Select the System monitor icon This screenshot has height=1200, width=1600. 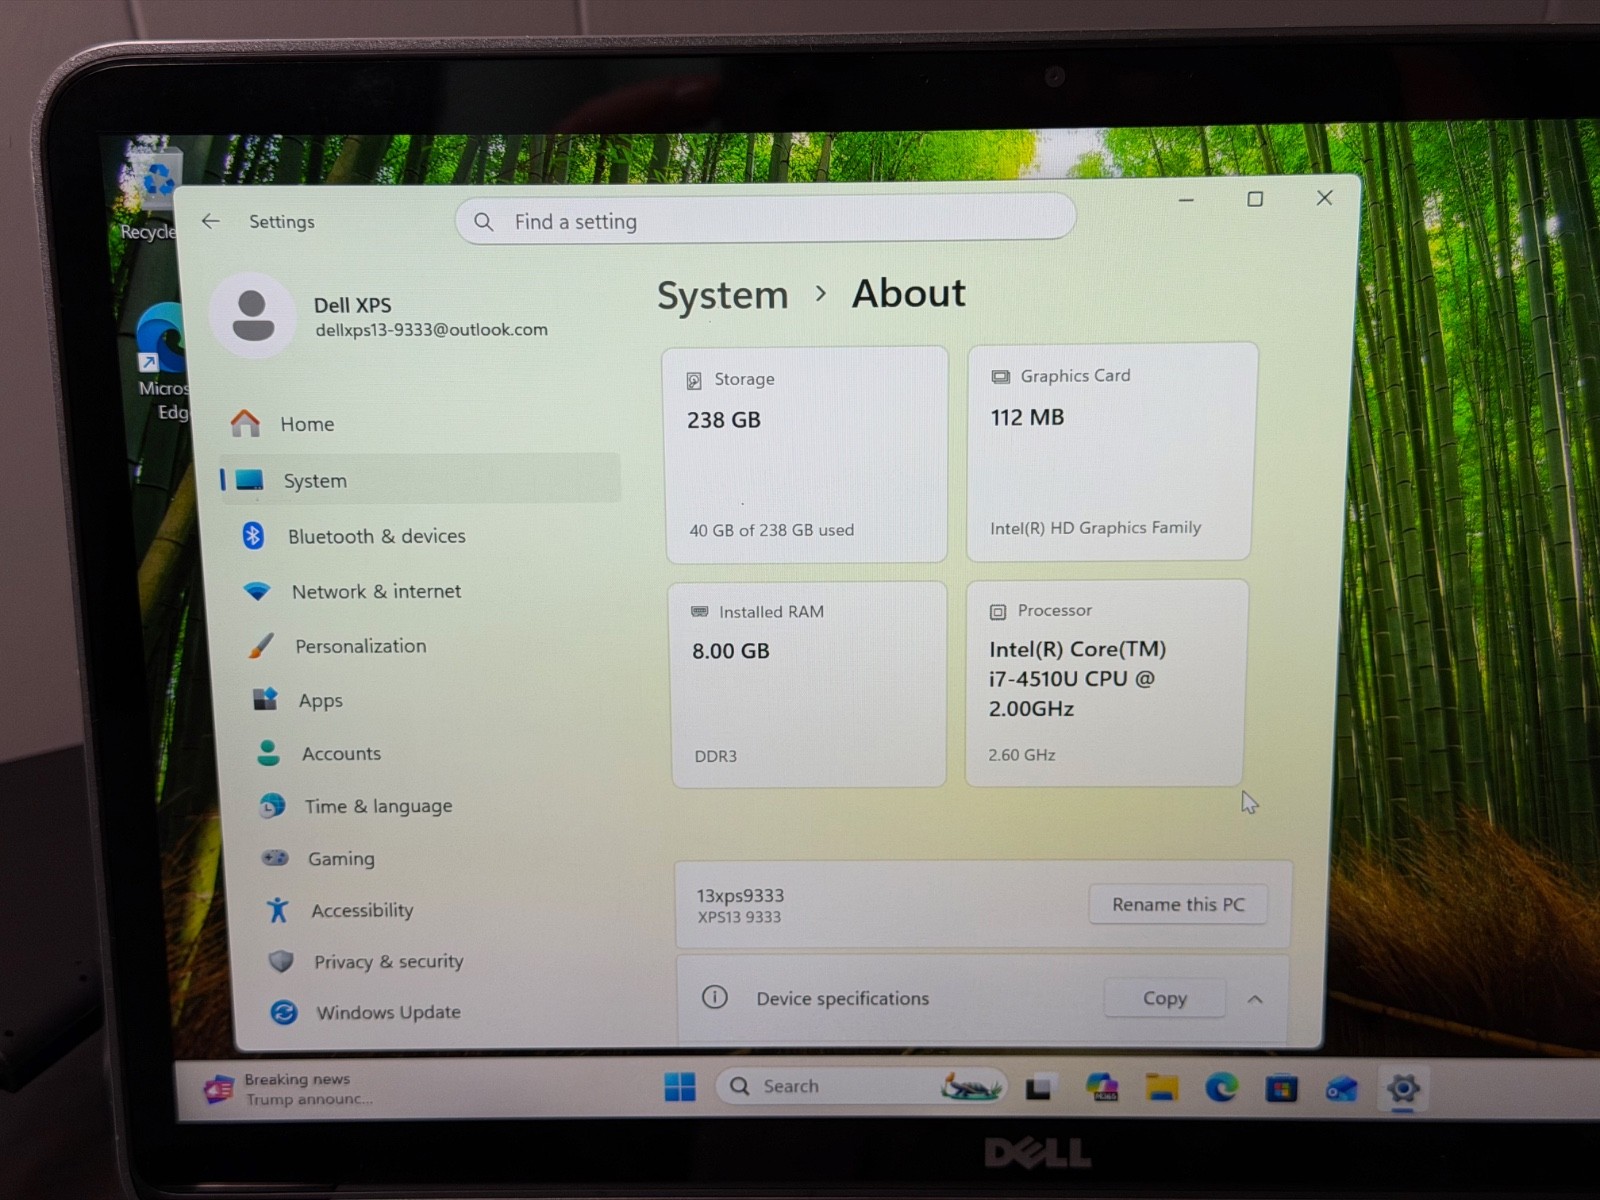pos(249,481)
